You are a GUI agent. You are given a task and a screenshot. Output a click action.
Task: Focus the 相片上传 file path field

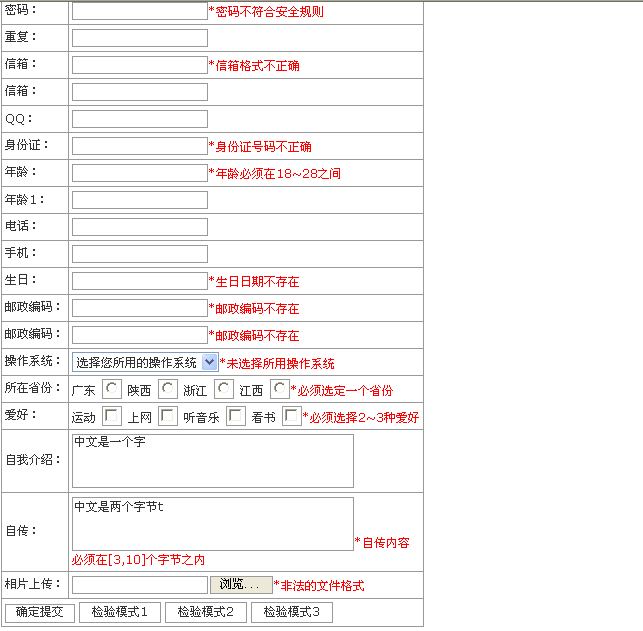[140, 585]
